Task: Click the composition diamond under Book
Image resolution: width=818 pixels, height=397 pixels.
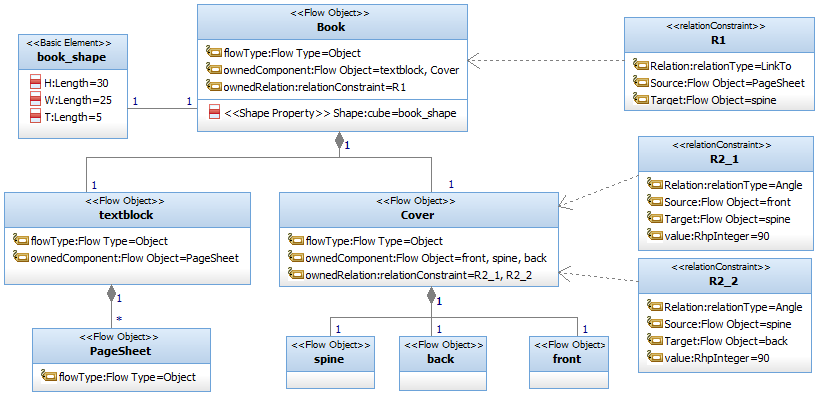Action: (340, 141)
